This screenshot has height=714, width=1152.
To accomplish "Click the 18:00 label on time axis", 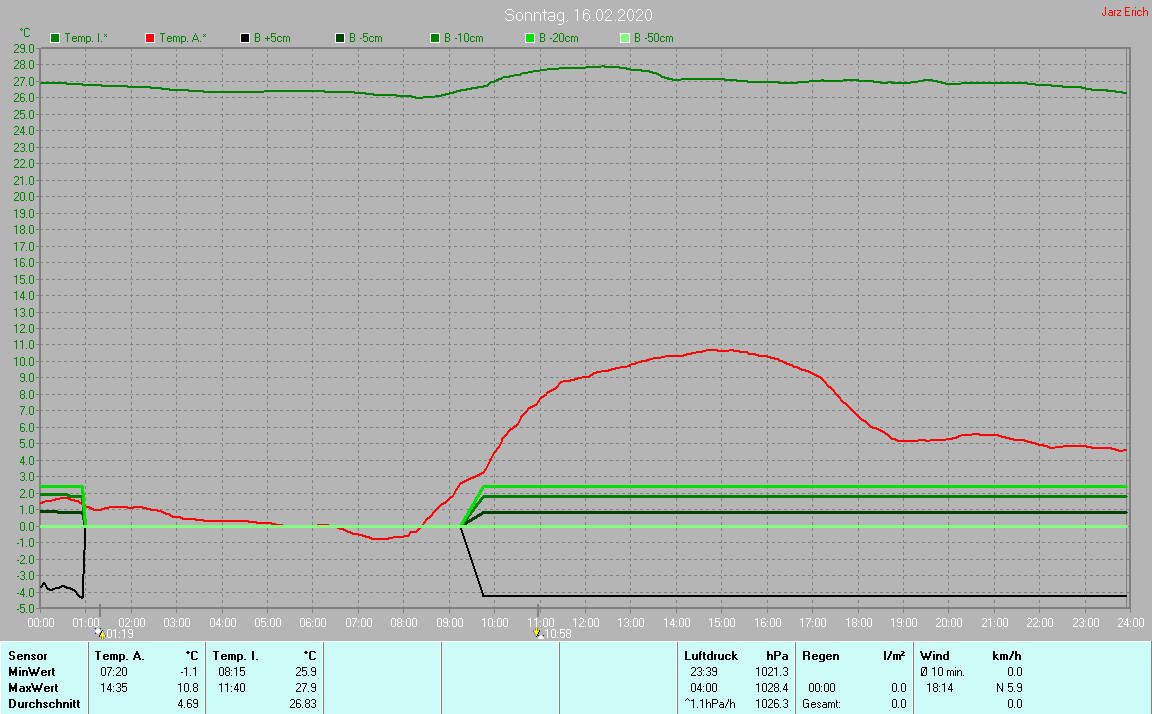I will point(857,622).
